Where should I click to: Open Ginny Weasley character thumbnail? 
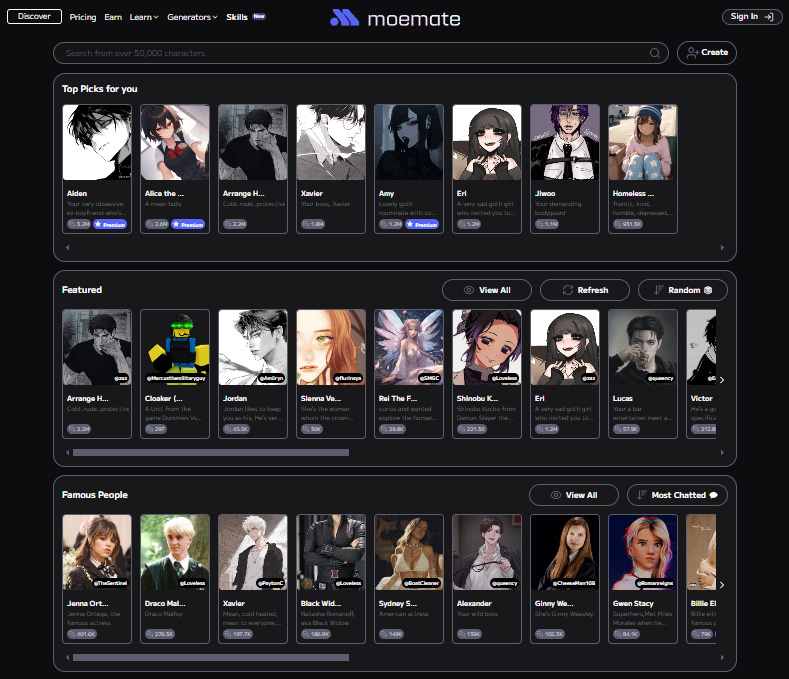coord(565,552)
